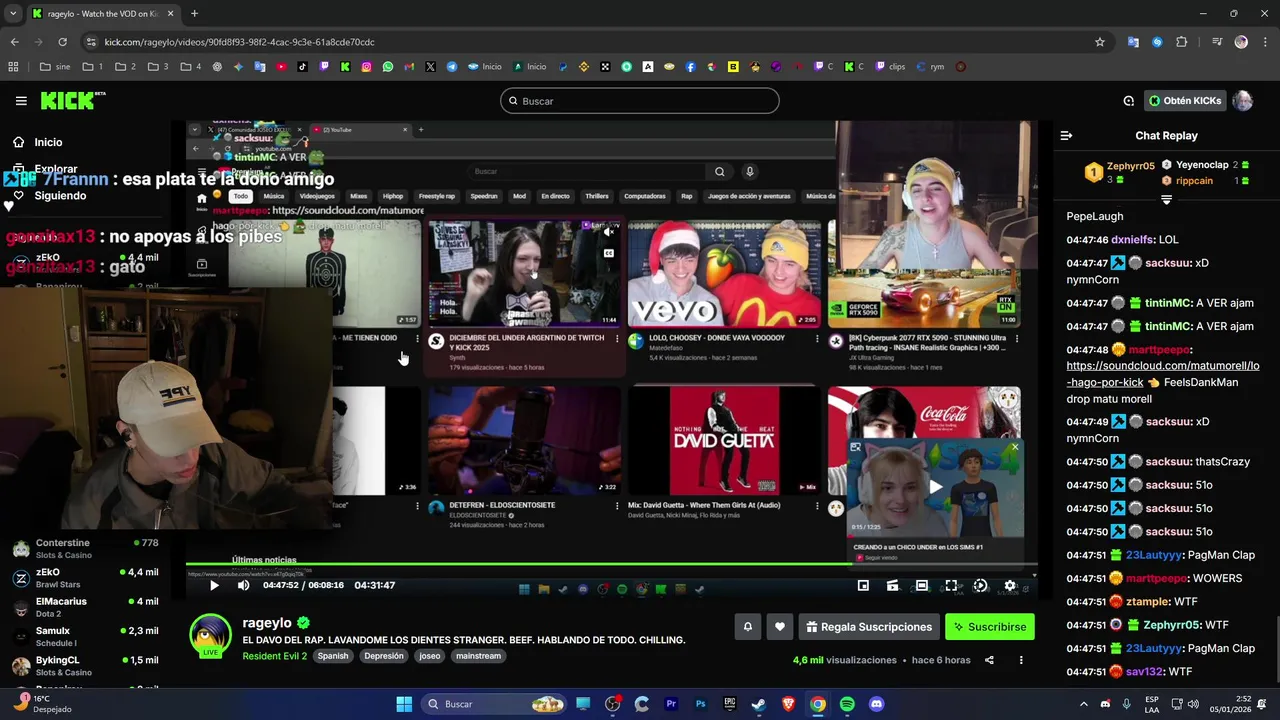Open Windows Start menu

tap(404, 704)
